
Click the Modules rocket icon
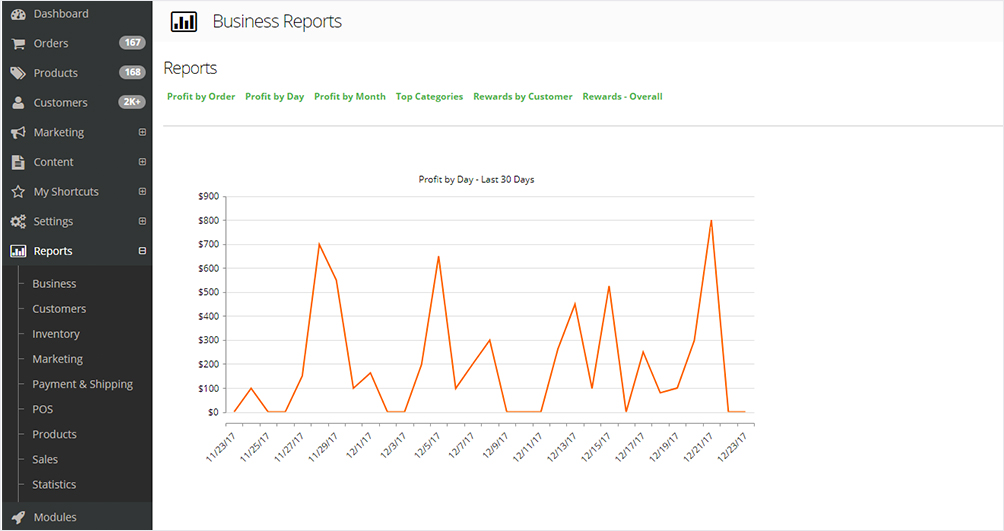point(17,517)
